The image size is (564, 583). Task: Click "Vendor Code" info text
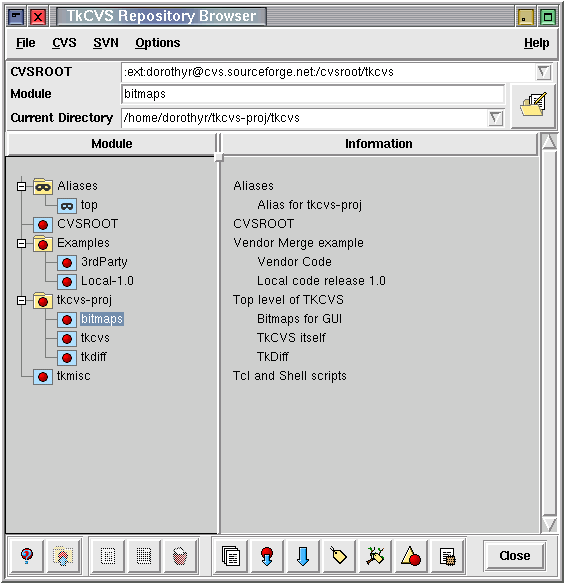point(294,262)
